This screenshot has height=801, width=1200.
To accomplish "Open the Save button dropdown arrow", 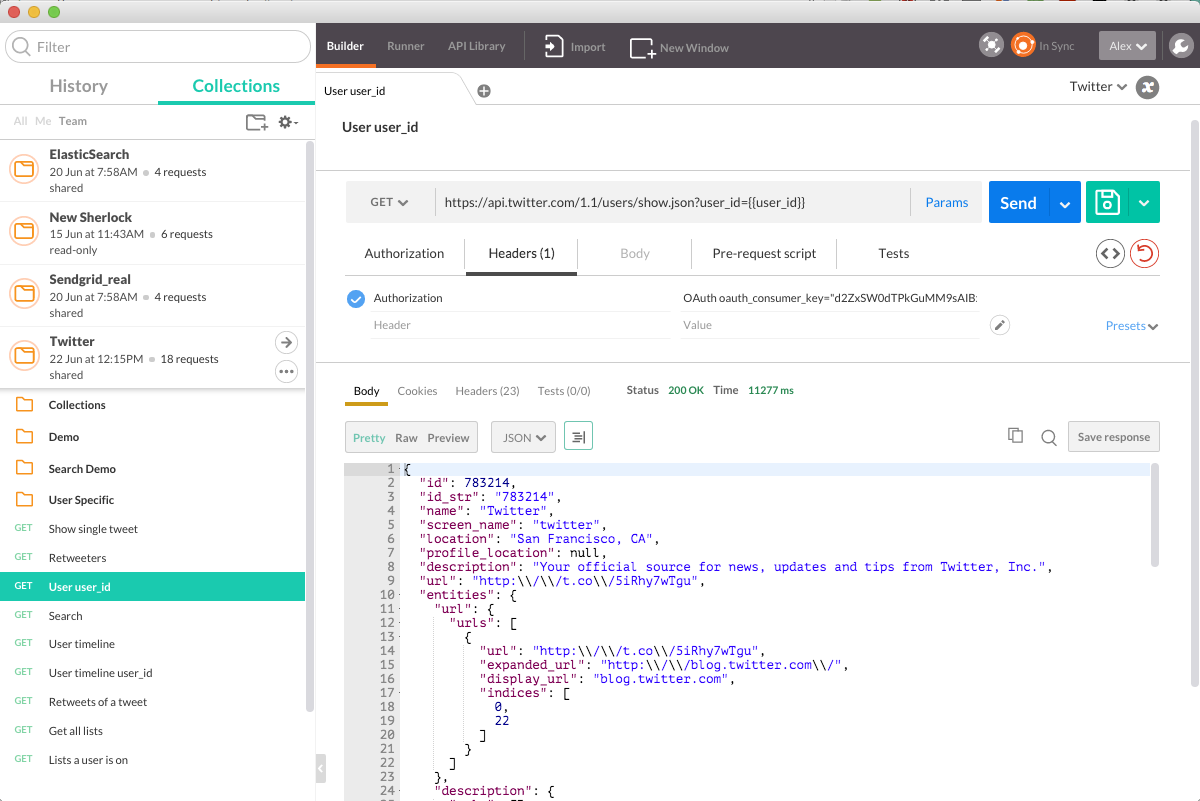I will click(x=1144, y=202).
